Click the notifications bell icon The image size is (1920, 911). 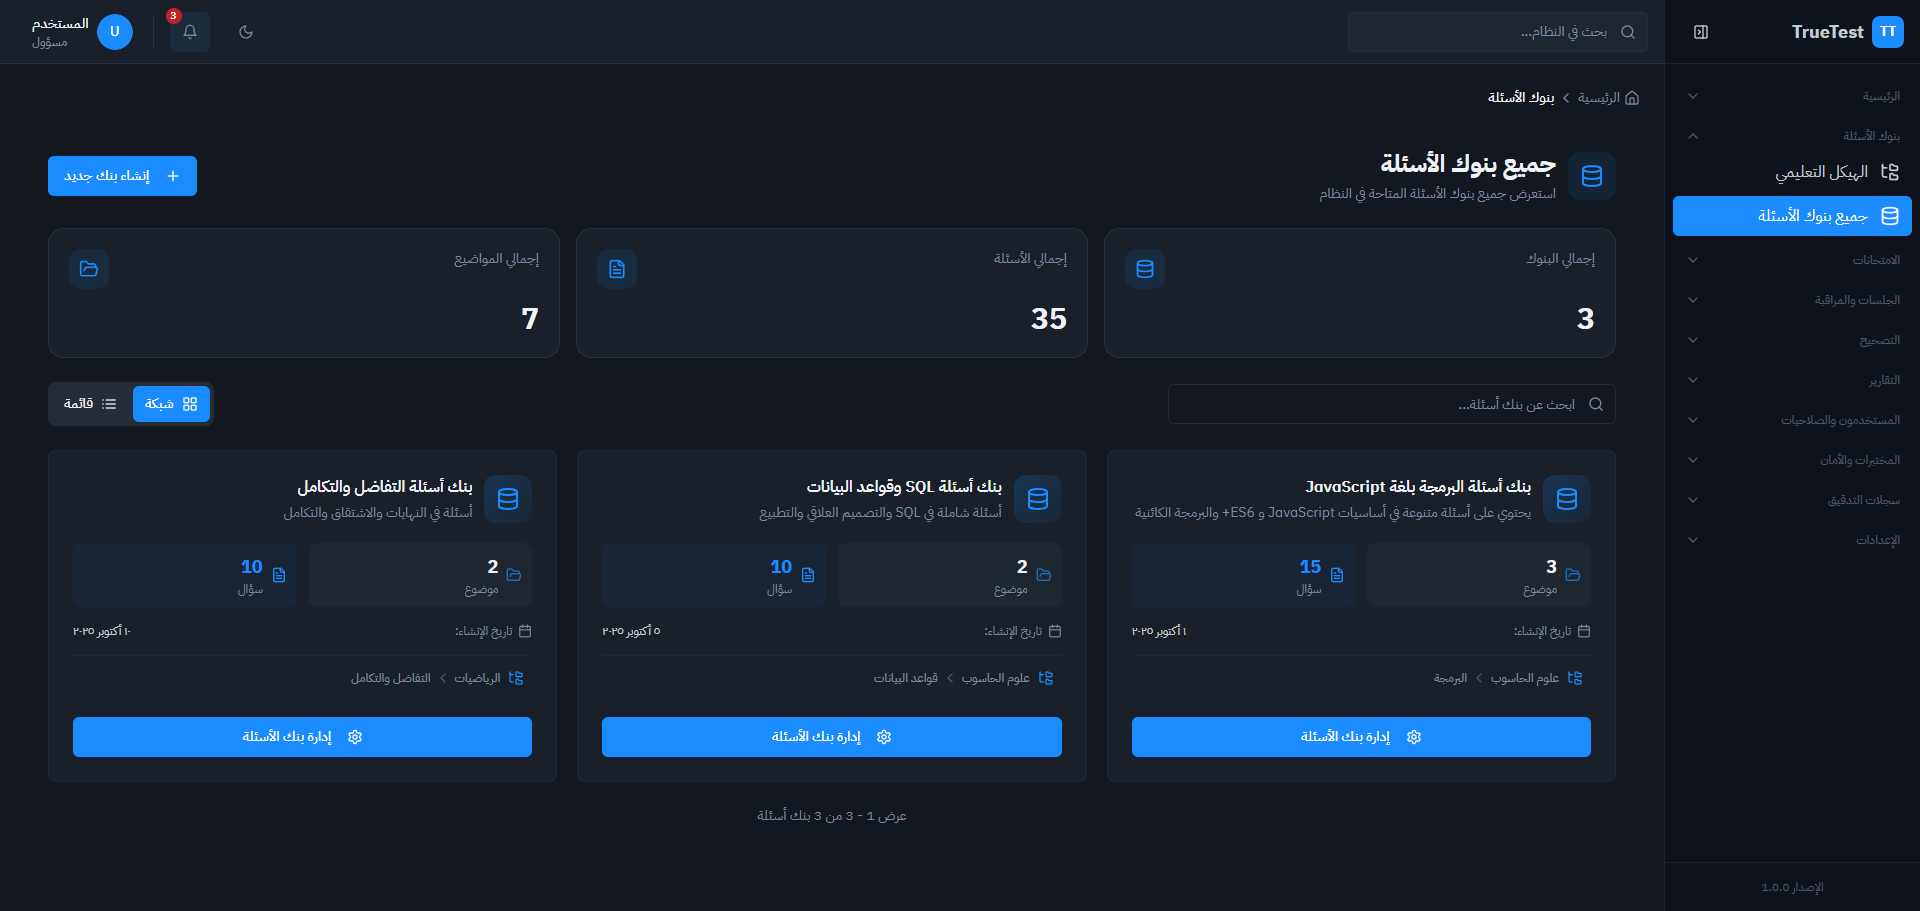tap(189, 31)
